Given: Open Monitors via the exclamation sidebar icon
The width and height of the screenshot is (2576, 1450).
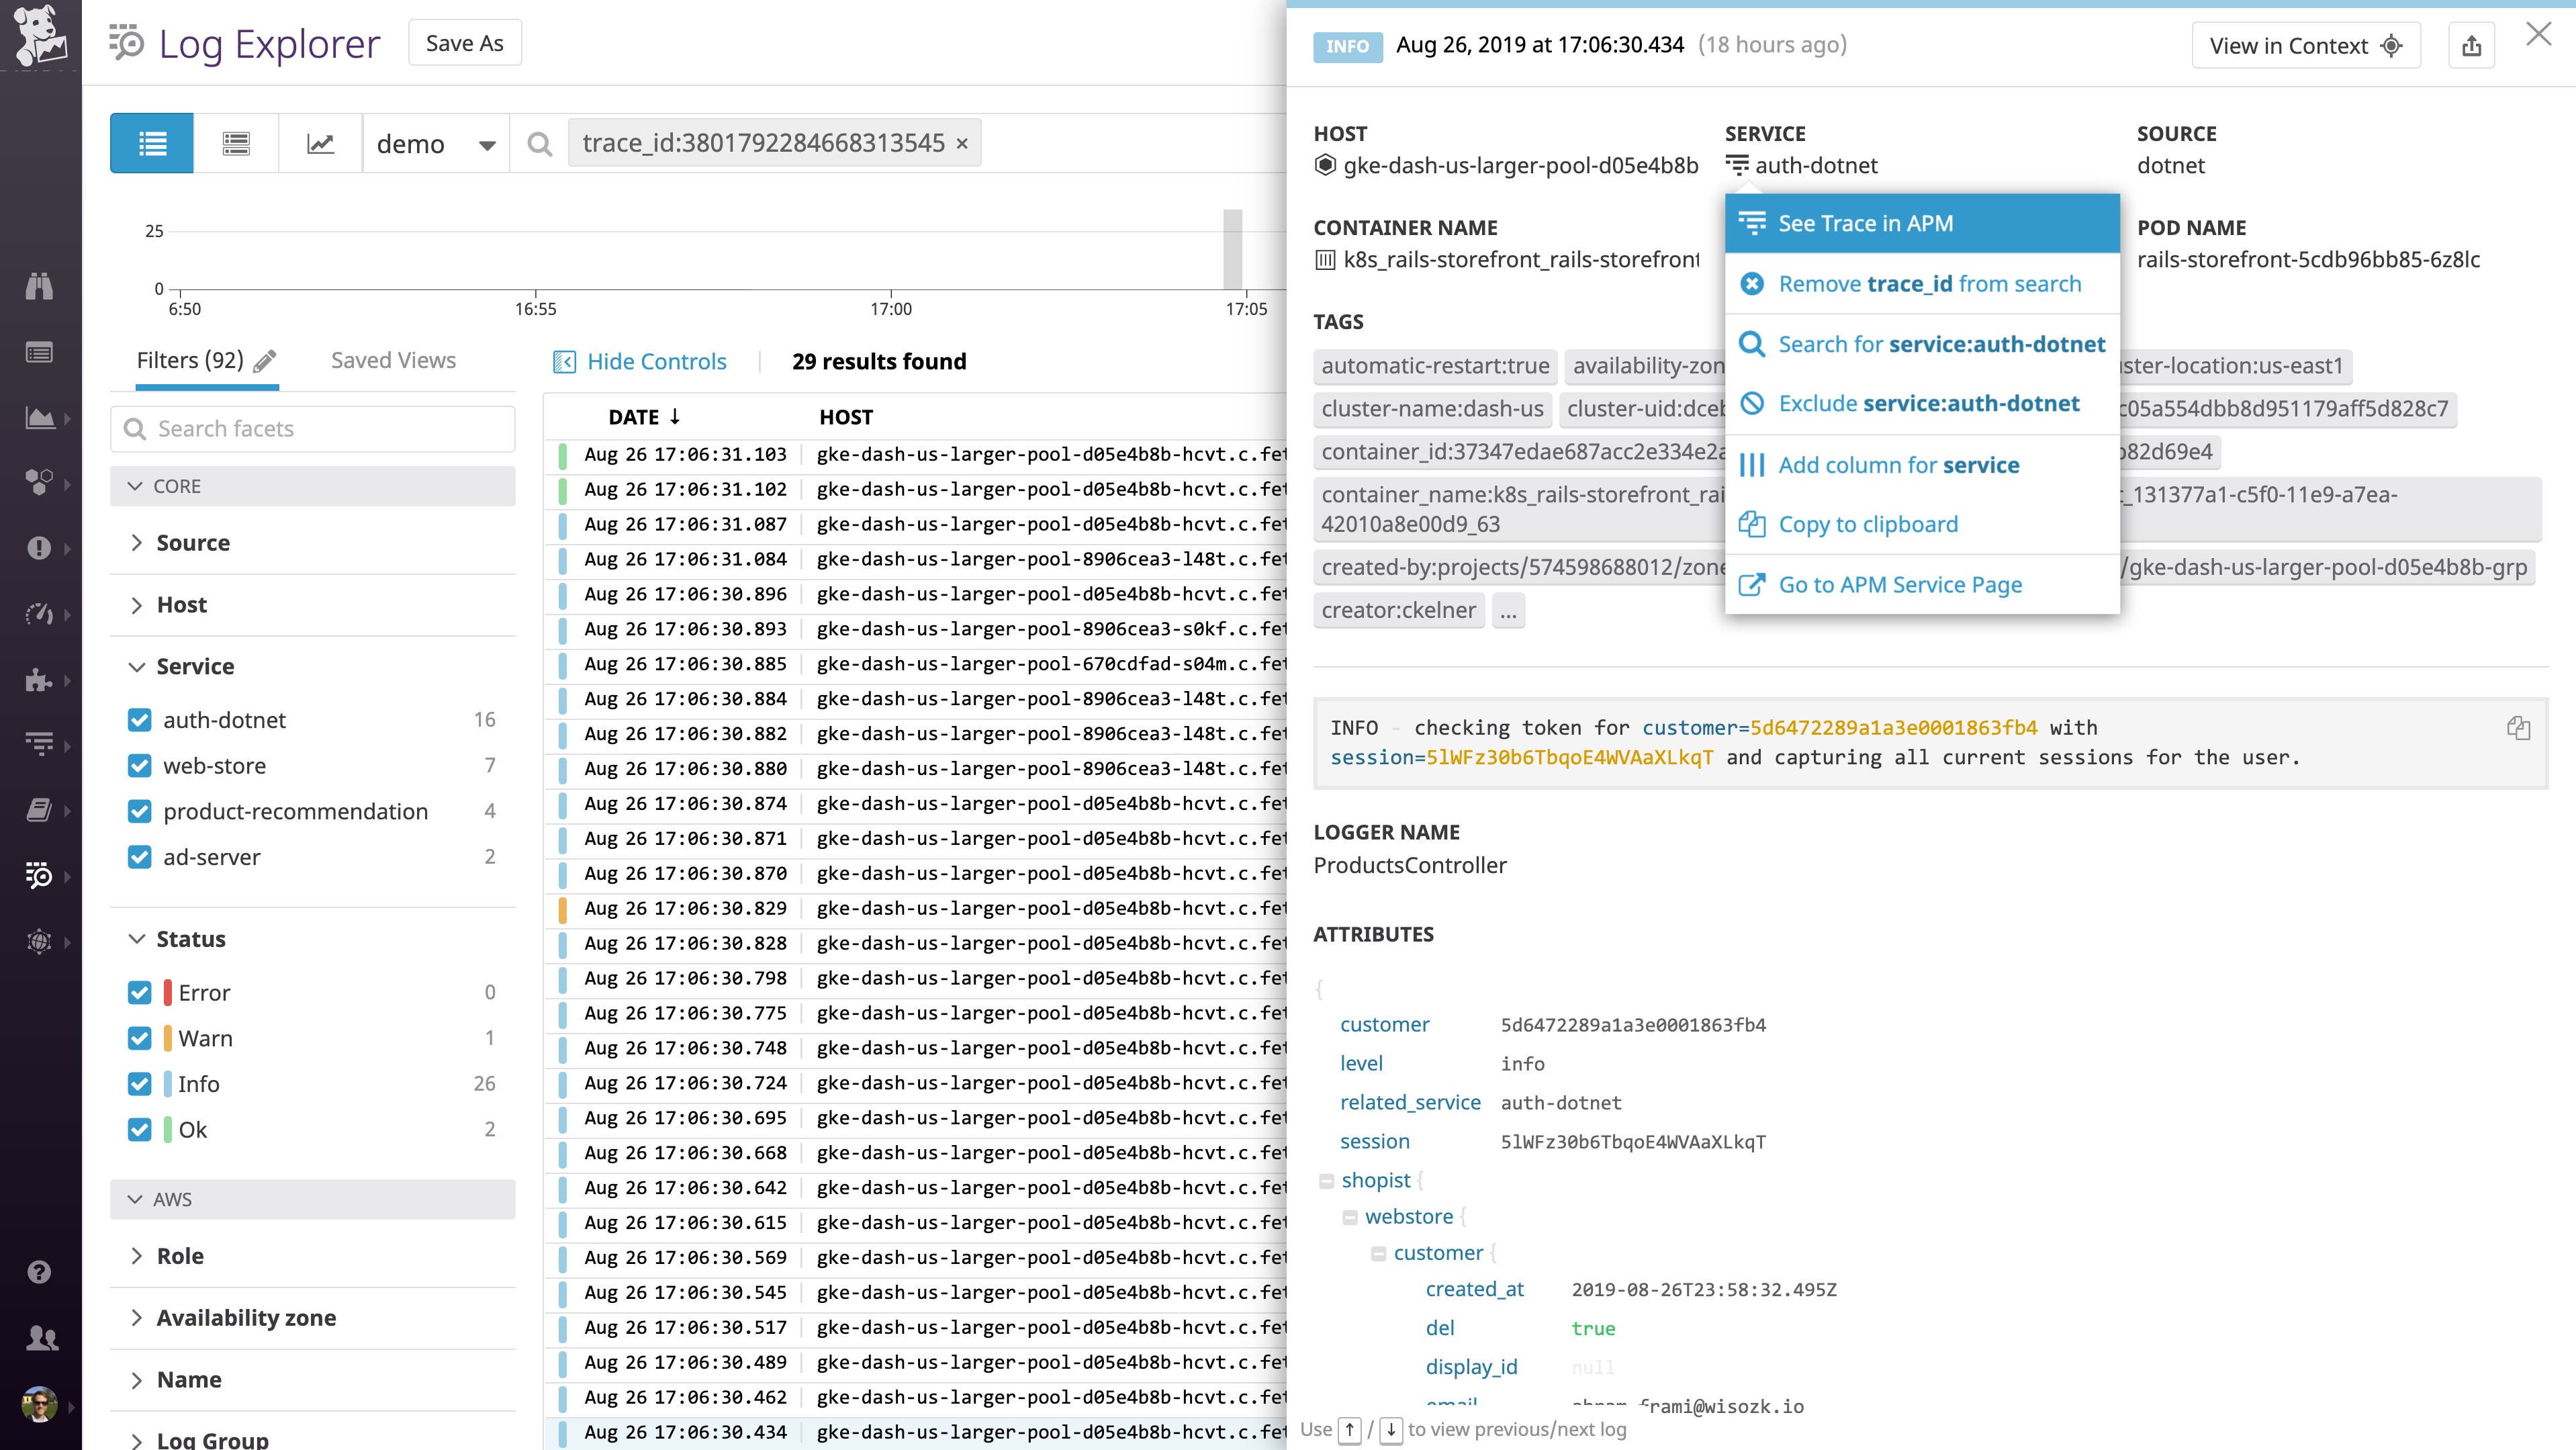Looking at the screenshot, I should point(40,549).
